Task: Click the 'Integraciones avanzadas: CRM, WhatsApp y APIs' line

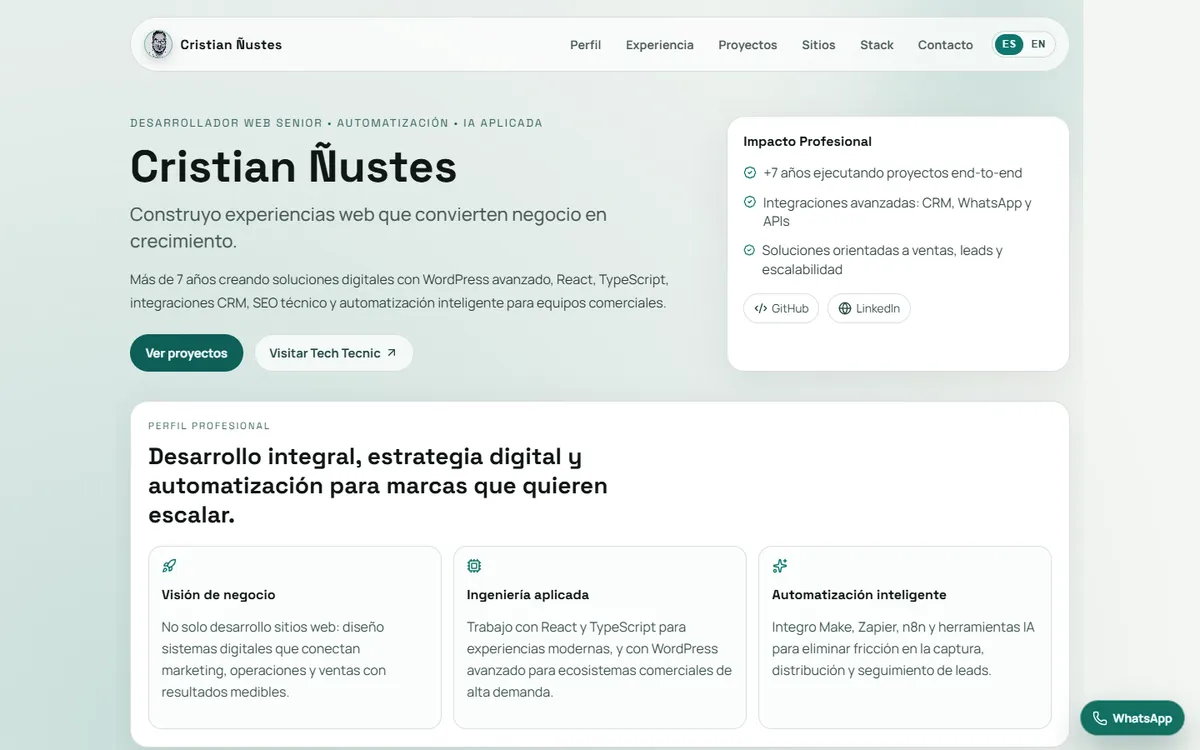Action: [x=897, y=212]
